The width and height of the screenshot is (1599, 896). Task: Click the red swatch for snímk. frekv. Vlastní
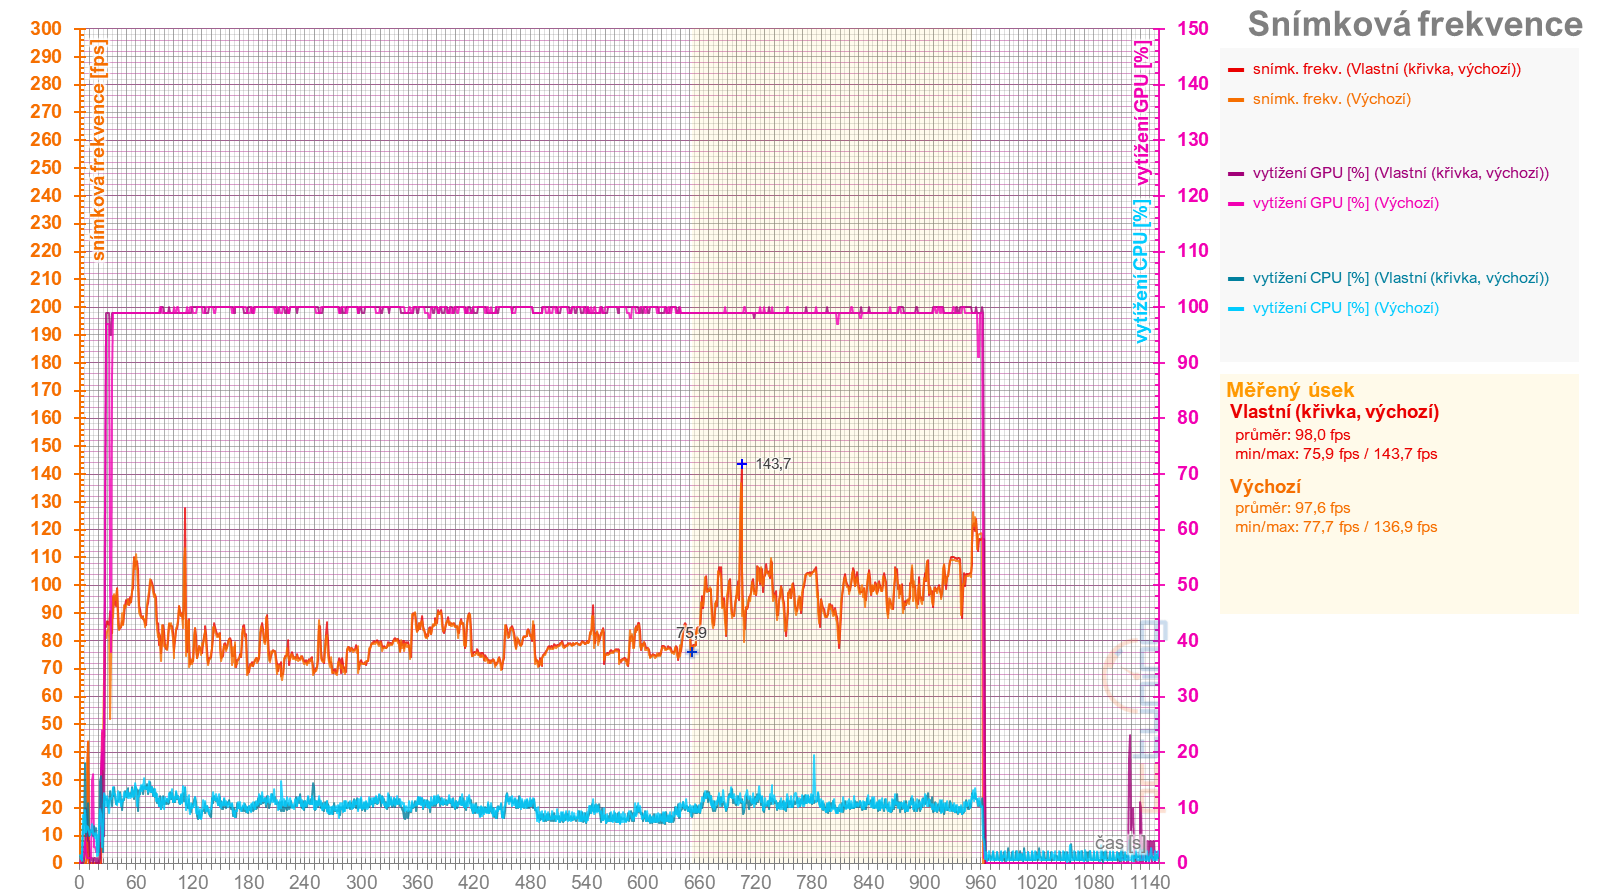pos(1236,70)
